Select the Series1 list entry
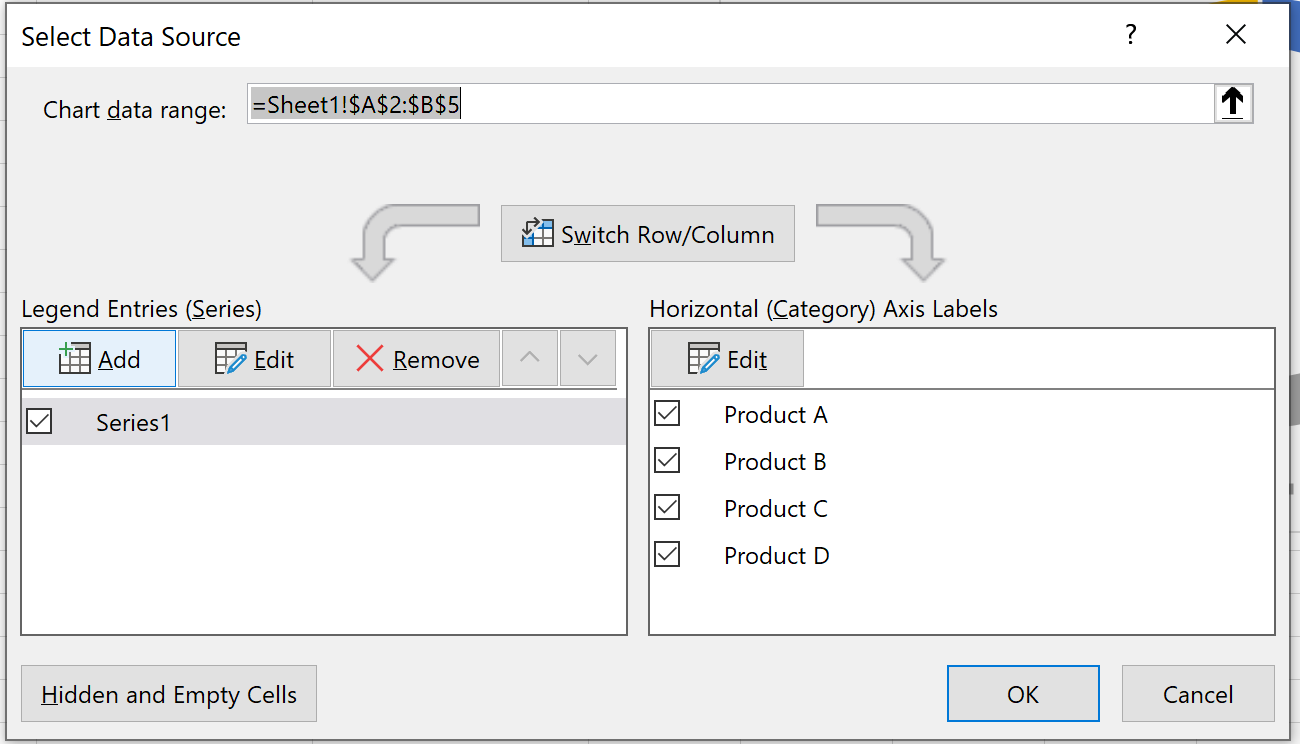 (x=324, y=422)
